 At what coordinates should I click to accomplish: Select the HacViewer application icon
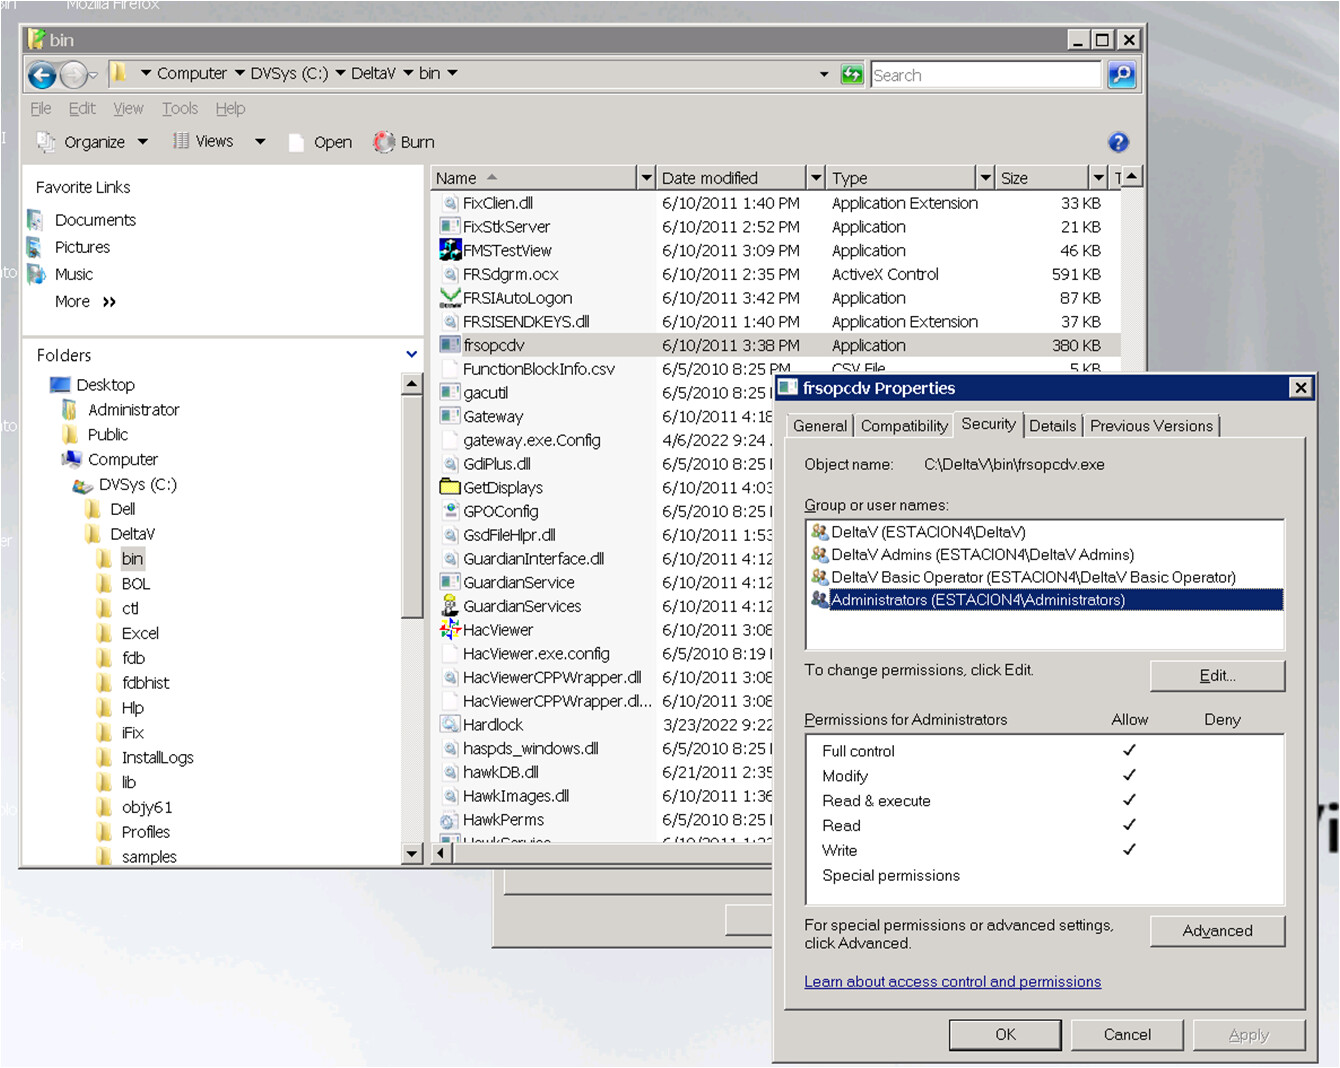pyautogui.click(x=450, y=630)
